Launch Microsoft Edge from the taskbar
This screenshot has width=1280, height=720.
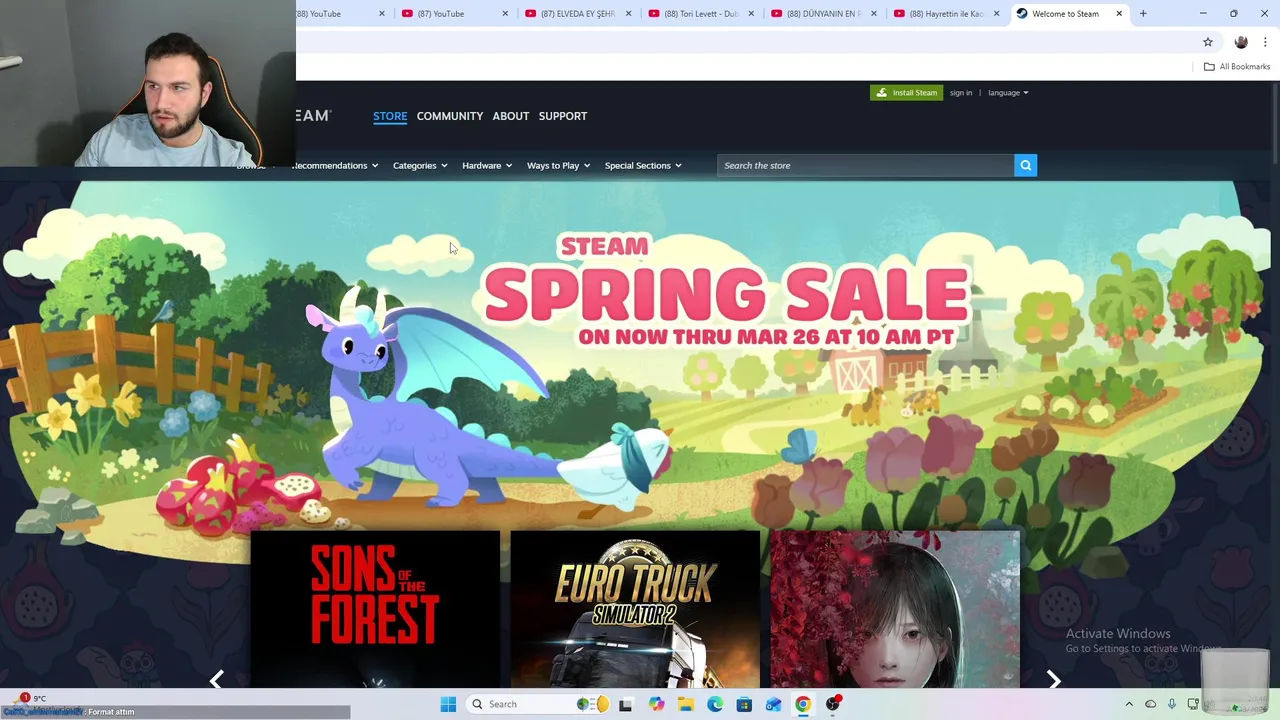[x=715, y=704]
